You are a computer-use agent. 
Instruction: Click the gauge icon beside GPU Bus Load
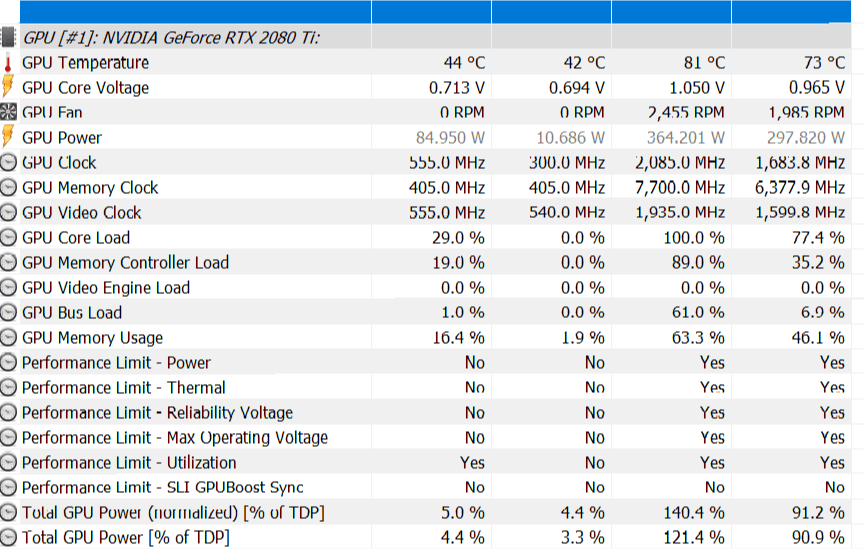tap(8, 313)
